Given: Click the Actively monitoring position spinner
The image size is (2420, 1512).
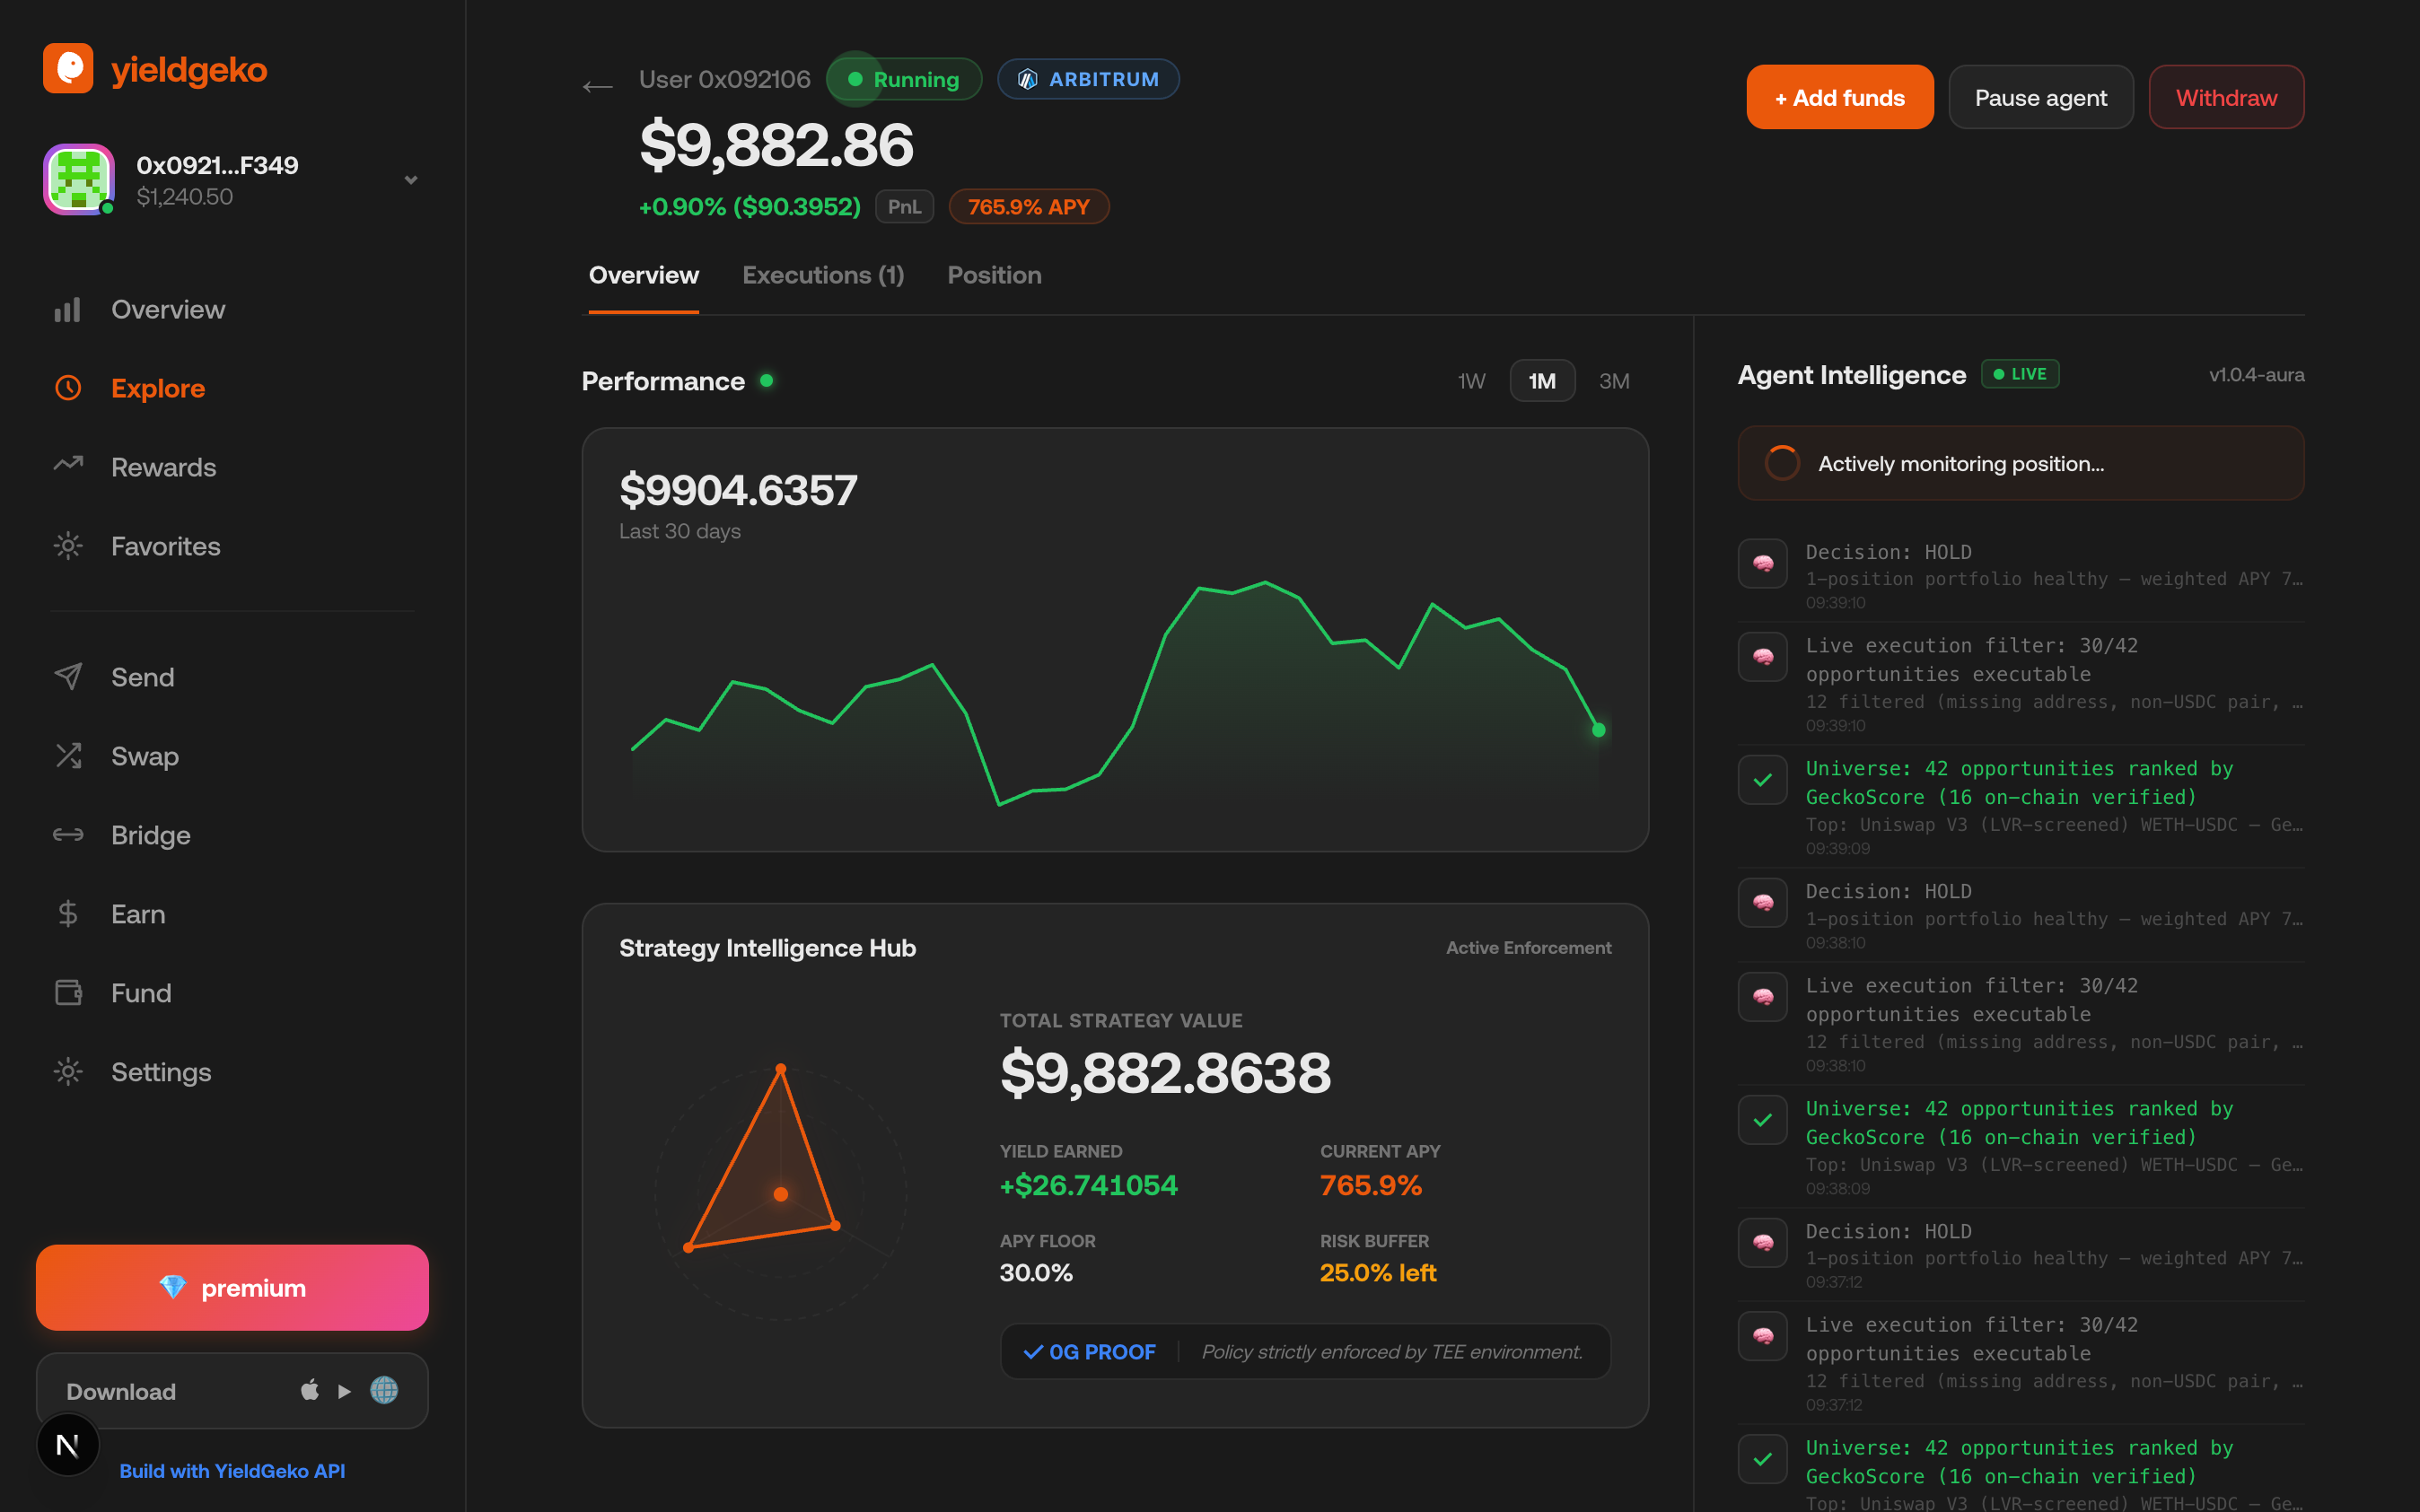Looking at the screenshot, I should pyautogui.click(x=1782, y=463).
